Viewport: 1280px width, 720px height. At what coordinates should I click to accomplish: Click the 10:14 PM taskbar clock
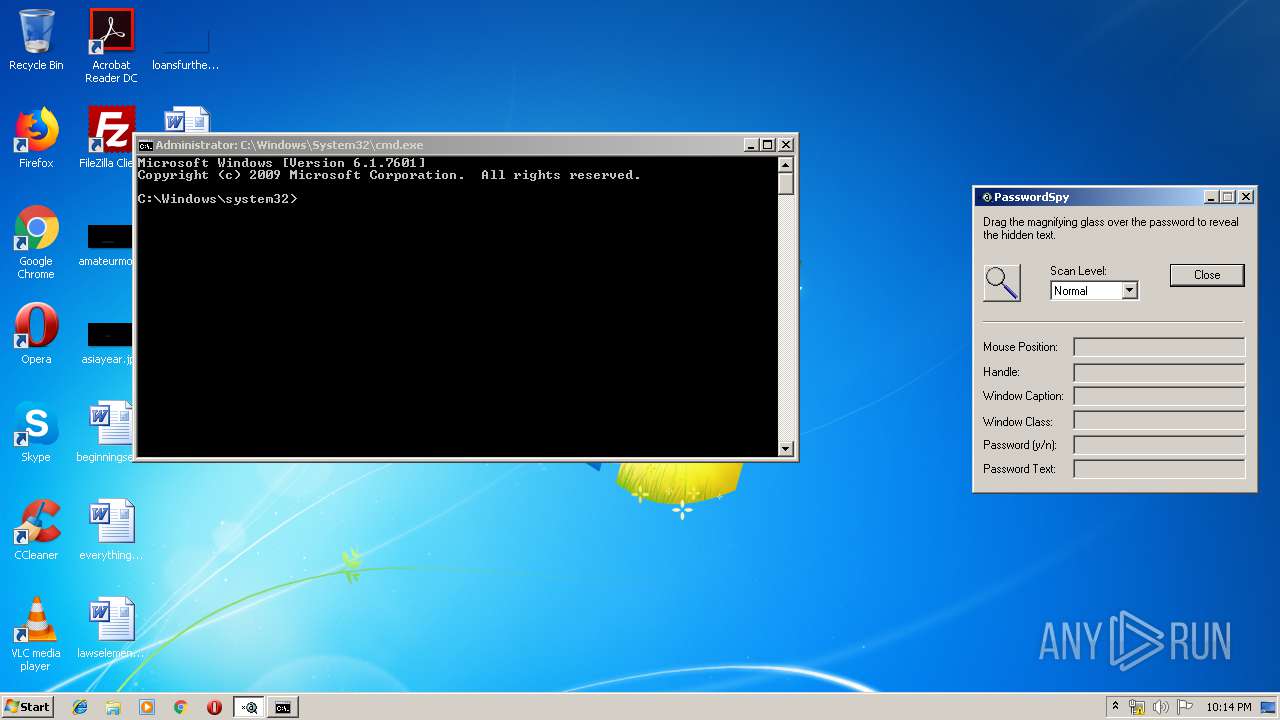point(1228,707)
